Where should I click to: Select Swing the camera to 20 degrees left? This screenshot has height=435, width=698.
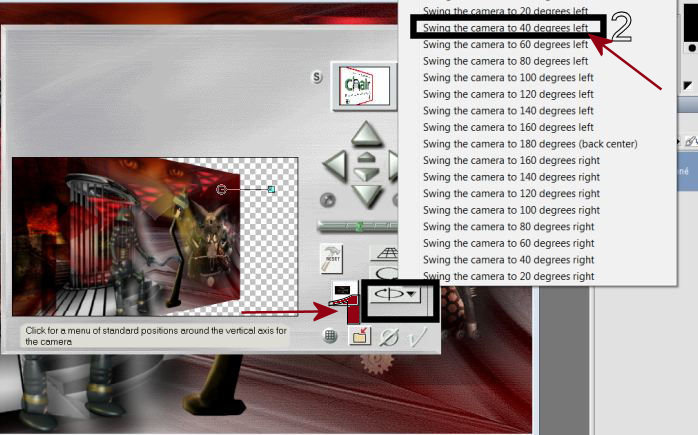[x=505, y=11]
